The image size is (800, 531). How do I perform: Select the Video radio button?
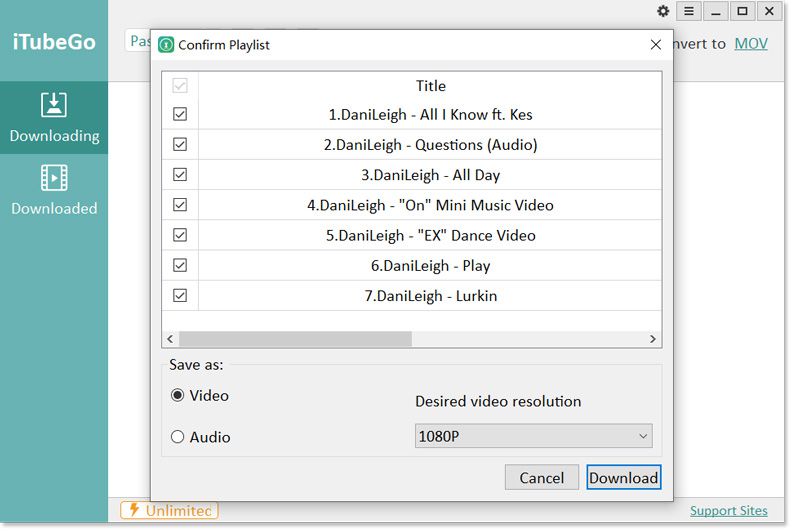(x=177, y=395)
